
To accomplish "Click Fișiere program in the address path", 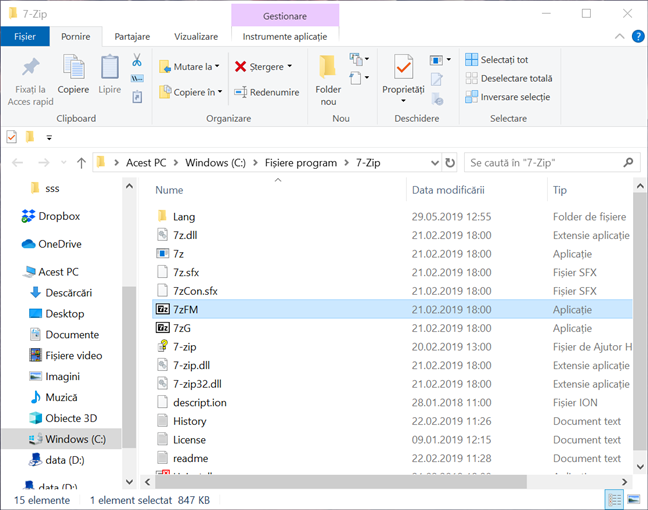I will tap(301, 163).
